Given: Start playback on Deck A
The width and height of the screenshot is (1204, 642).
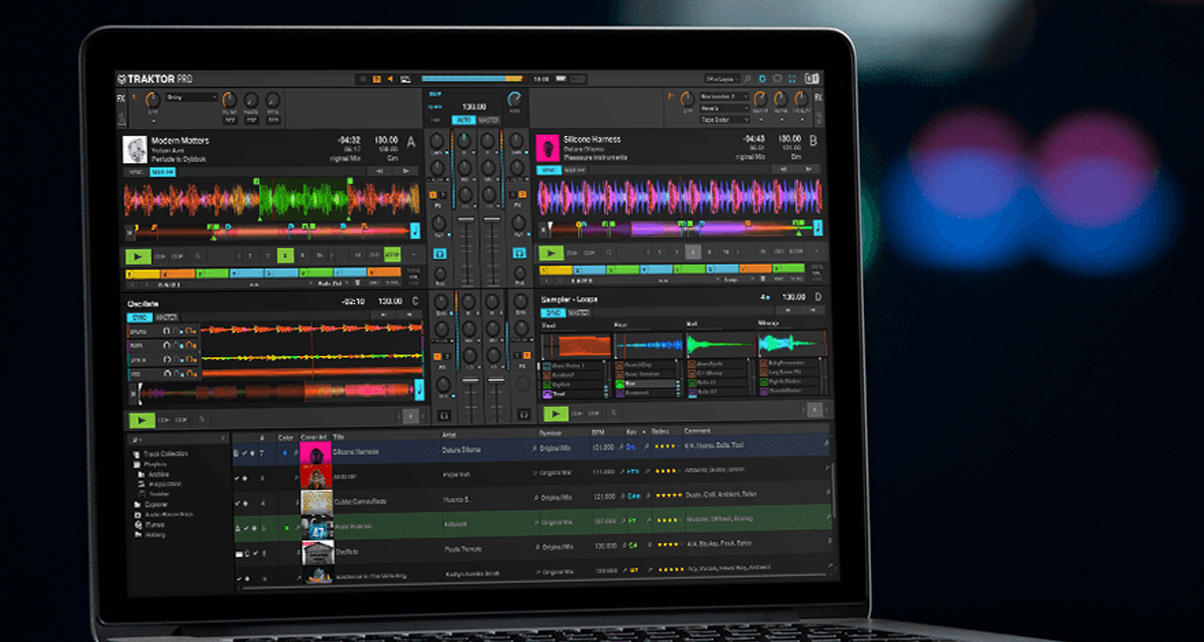Looking at the screenshot, I should point(138,256).
